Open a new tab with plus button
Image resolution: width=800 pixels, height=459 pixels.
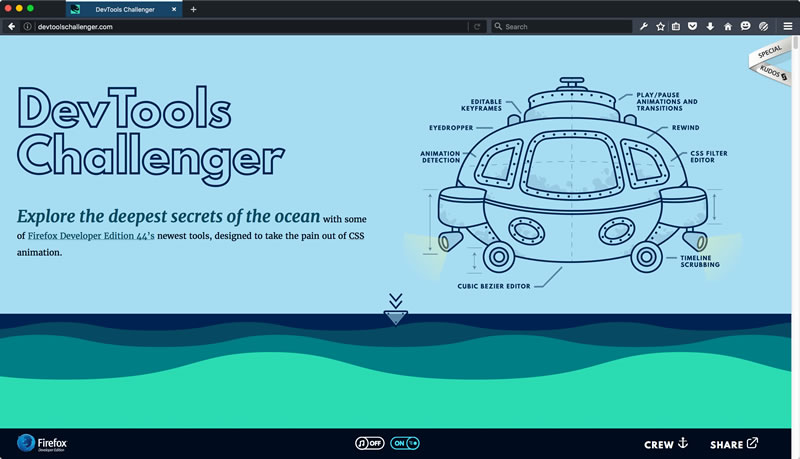[x=193, y=9]
